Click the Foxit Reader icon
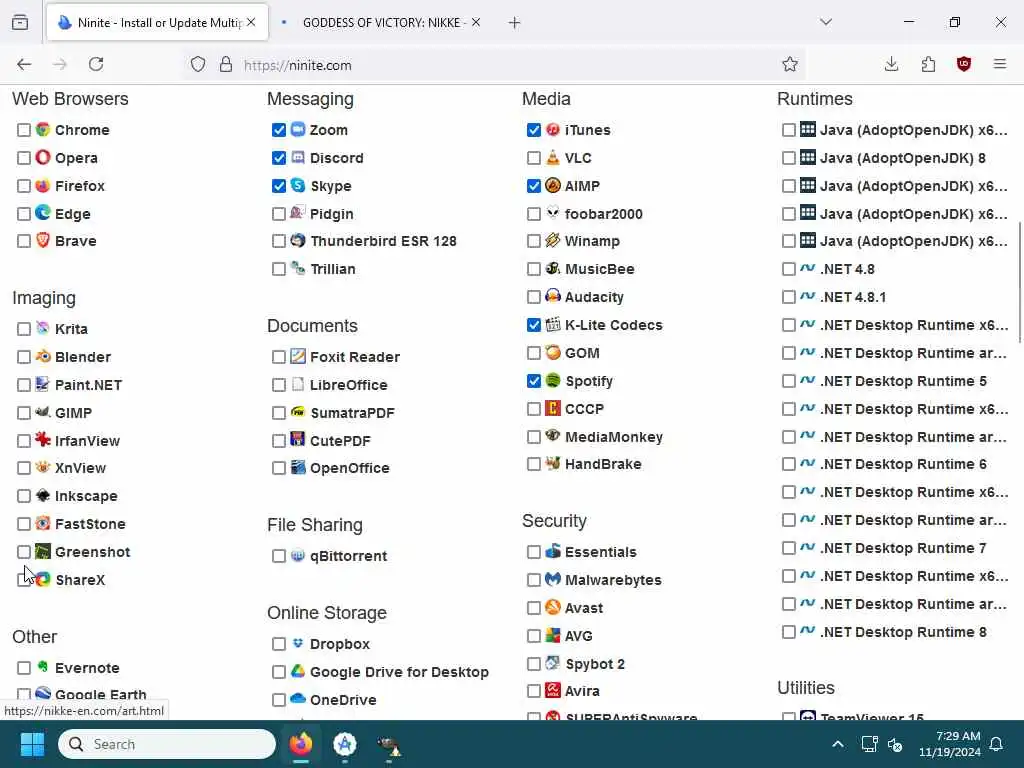 pos(298,356)
